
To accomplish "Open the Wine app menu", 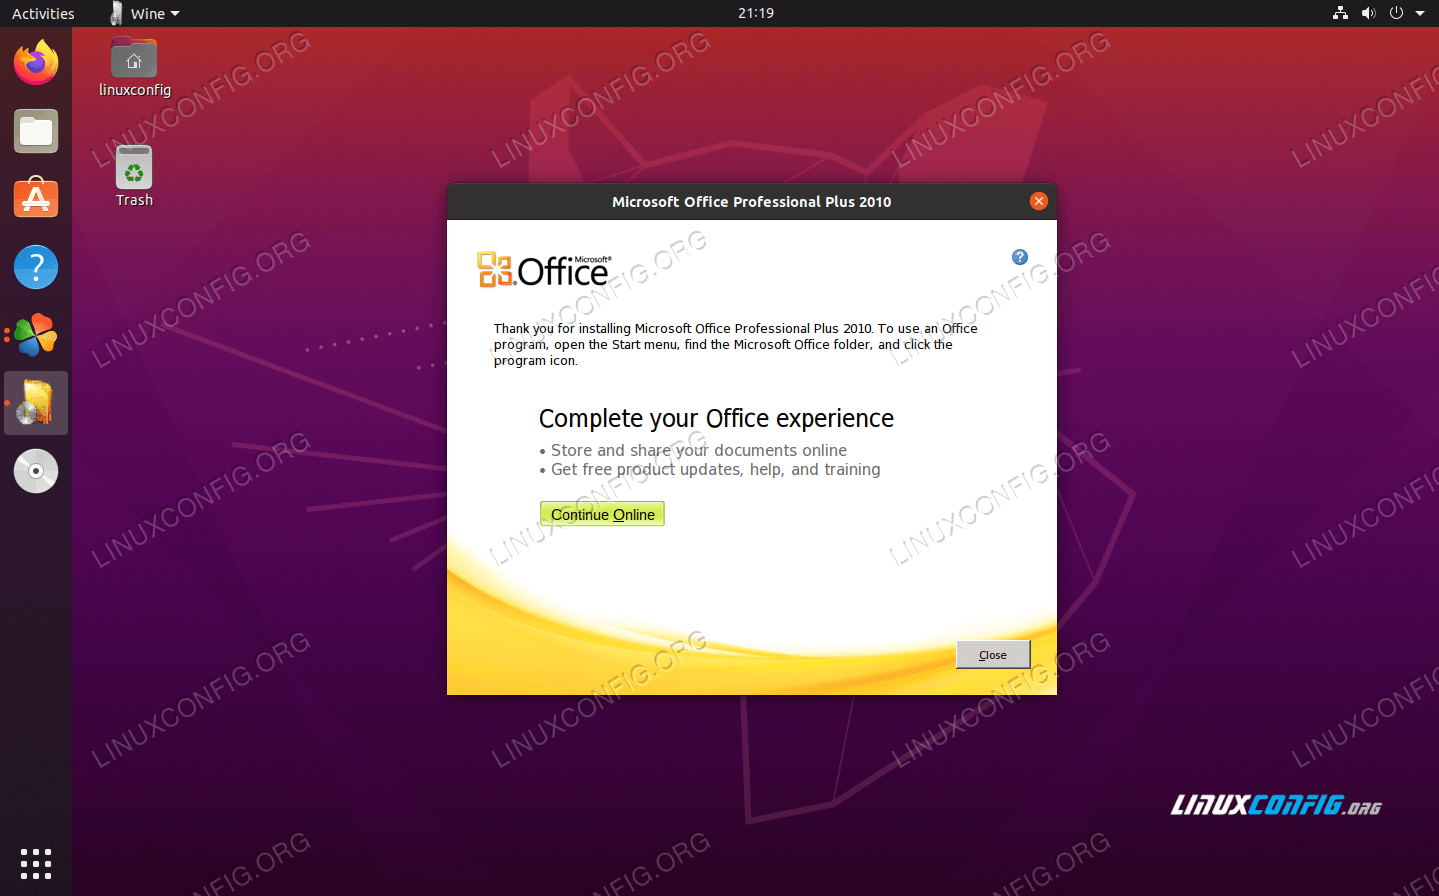I will 145,13.
